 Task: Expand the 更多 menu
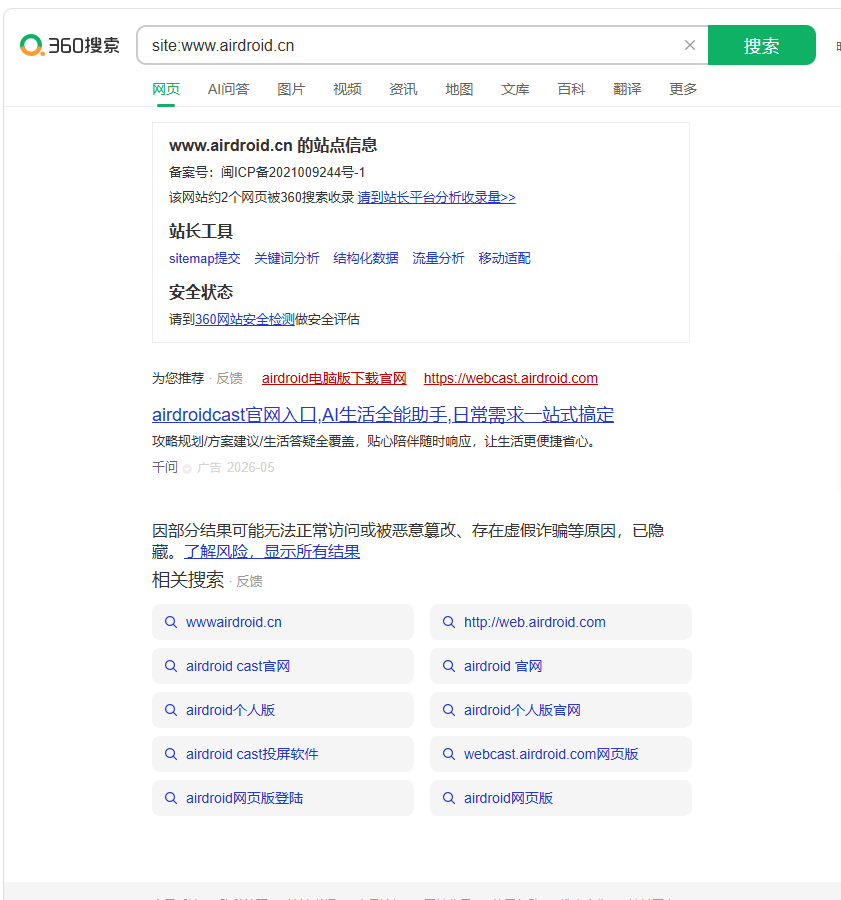coord(683,90)
